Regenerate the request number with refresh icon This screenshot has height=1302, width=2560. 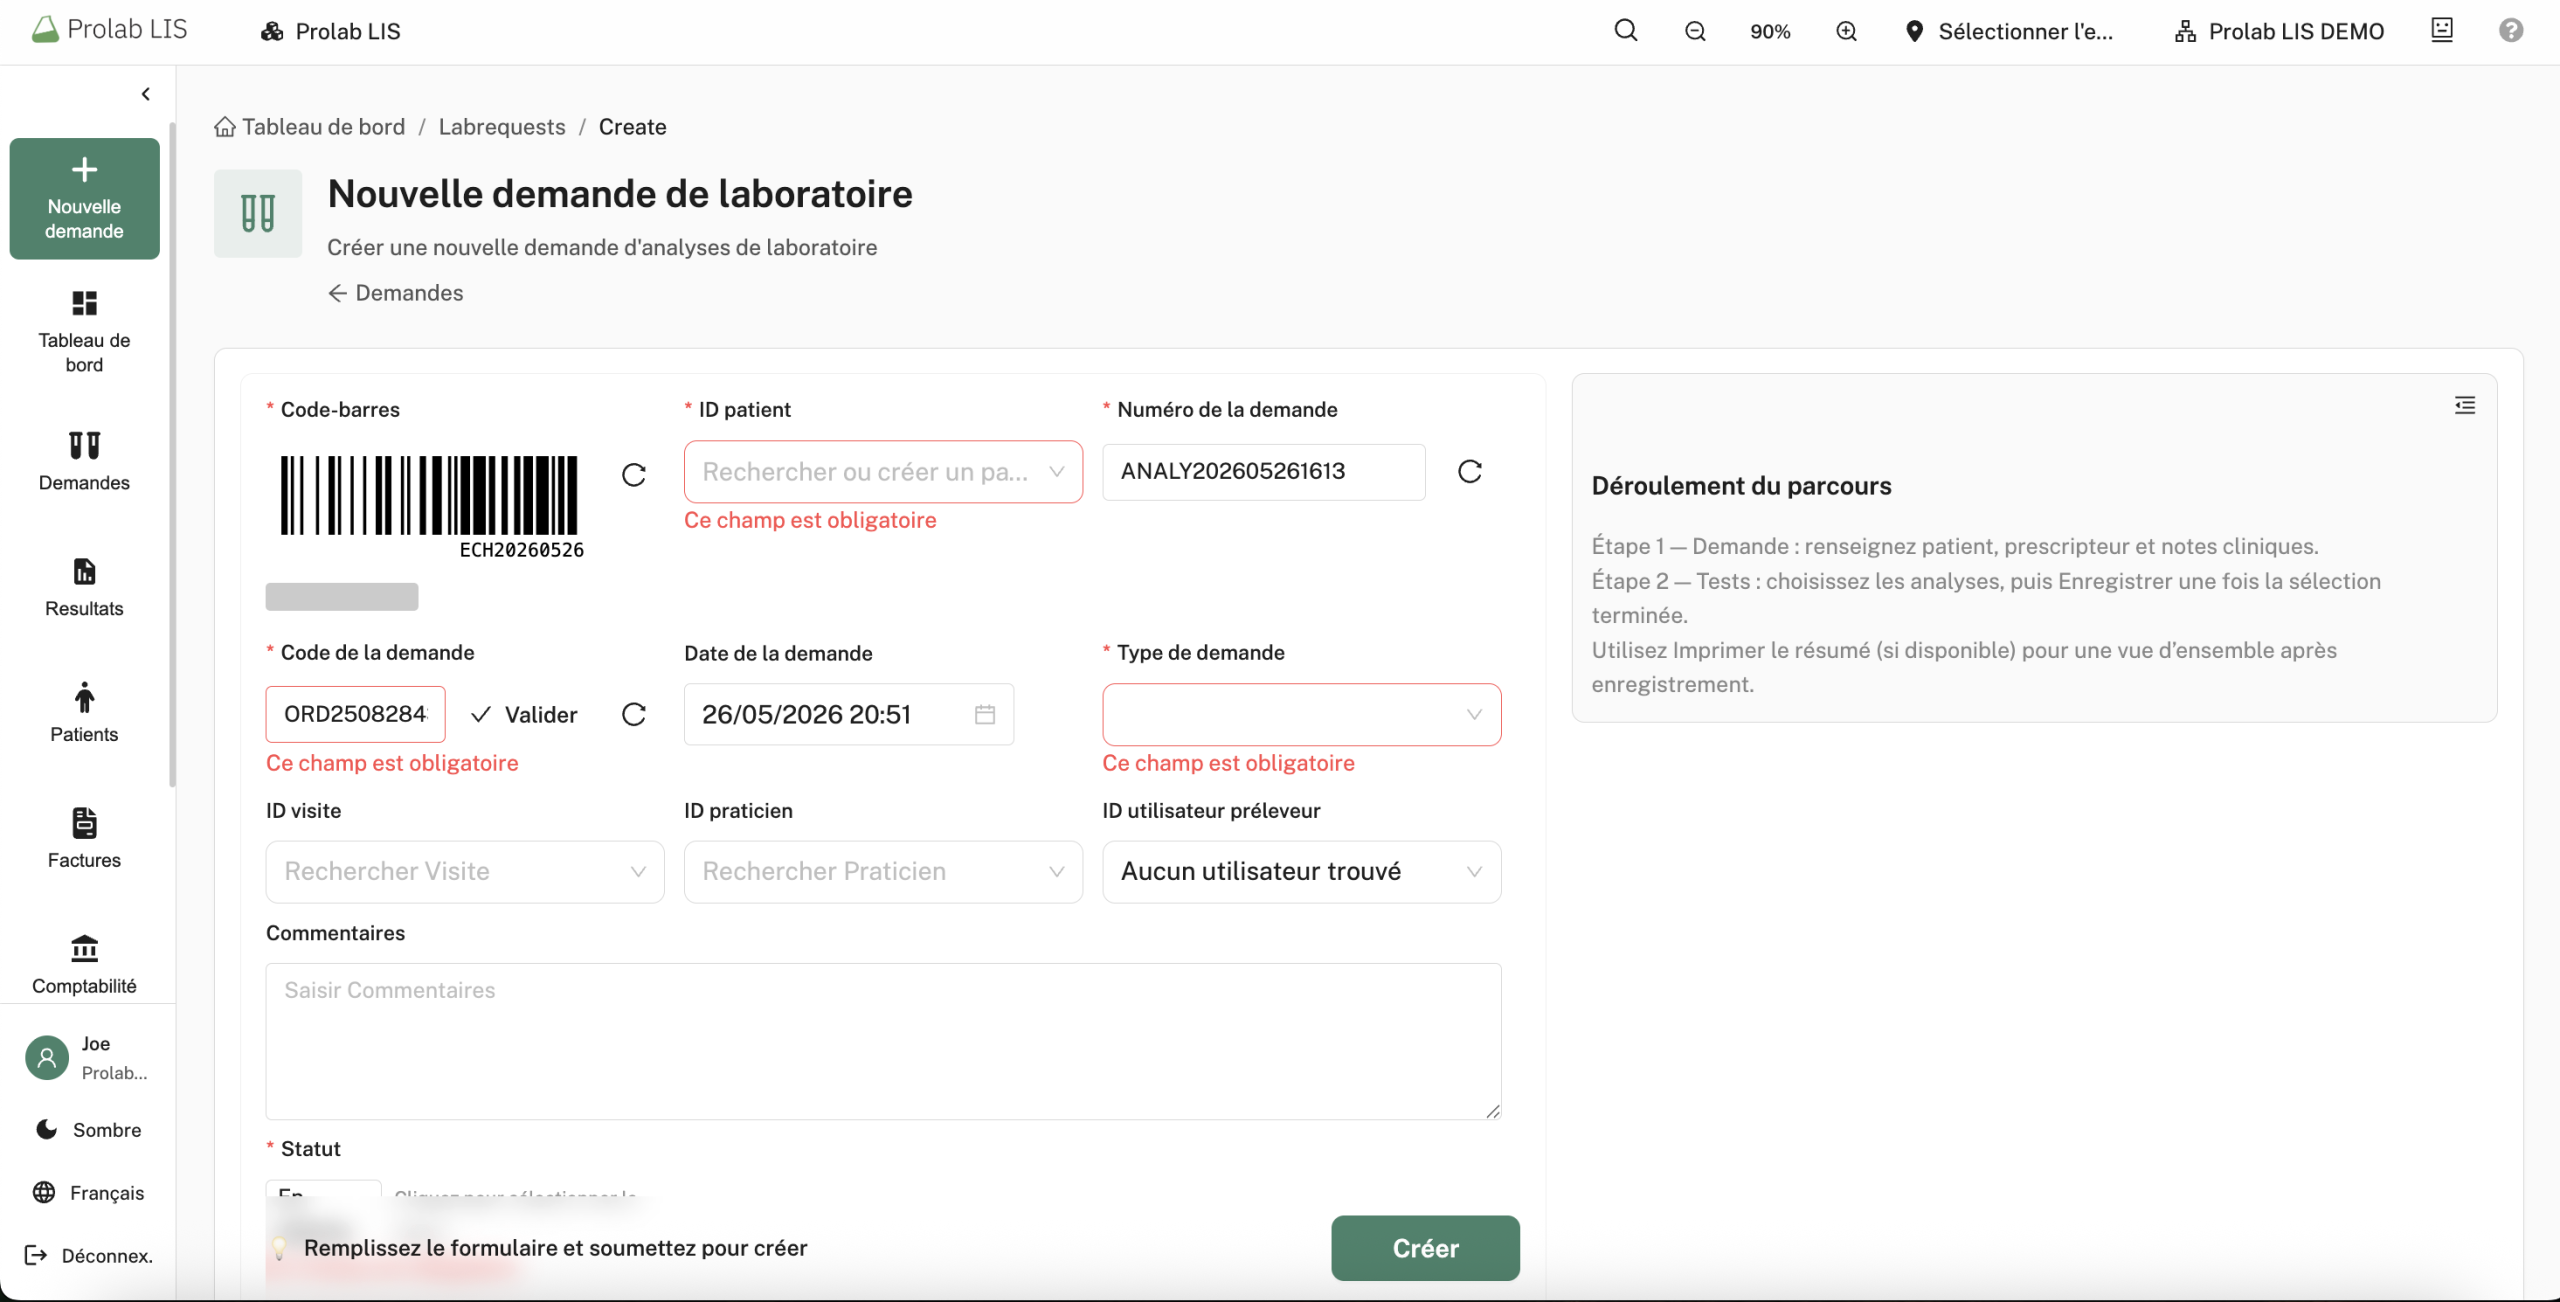1470,471
